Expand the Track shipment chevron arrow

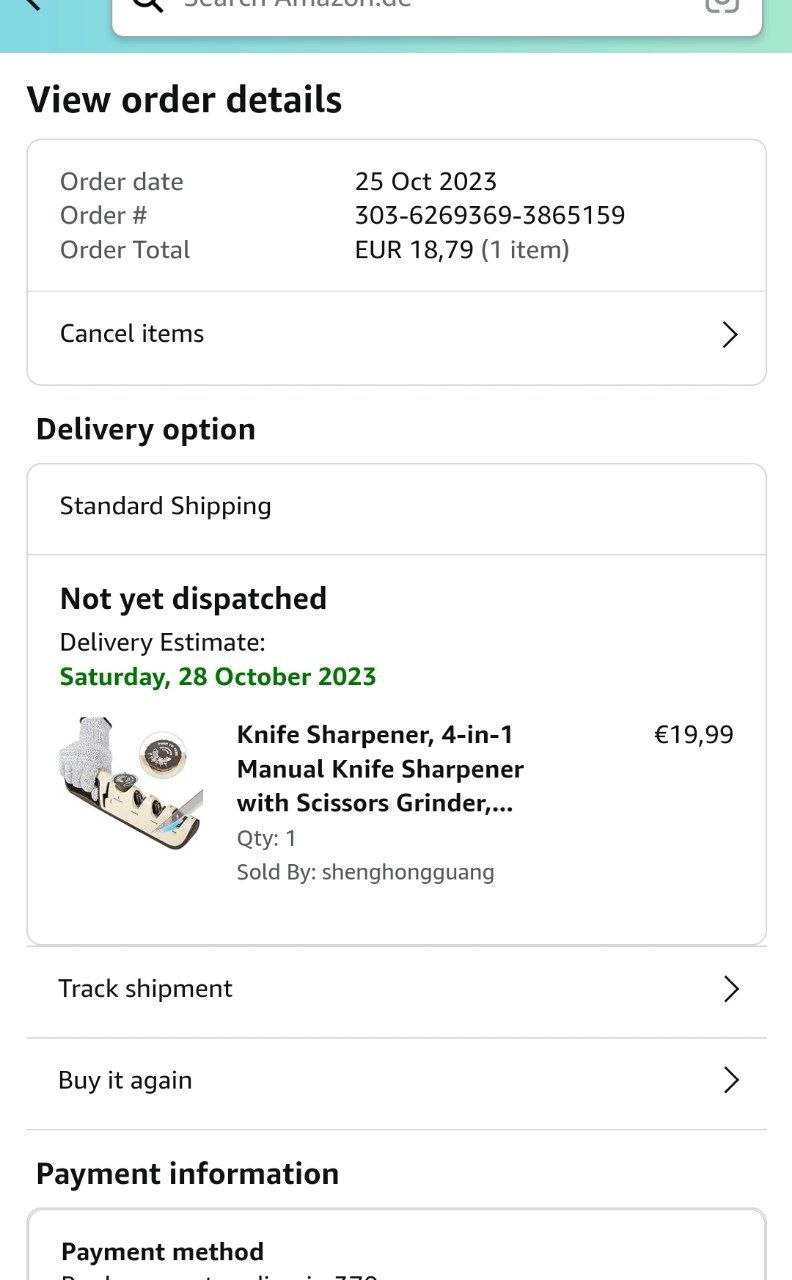click(731, 989)
